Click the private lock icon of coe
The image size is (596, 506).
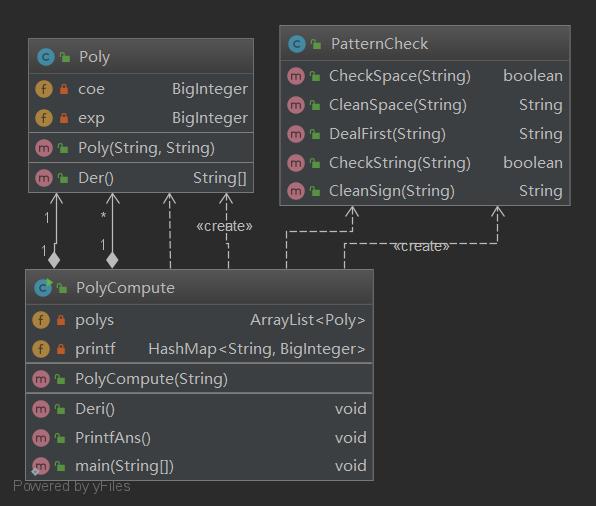point(64,89)
